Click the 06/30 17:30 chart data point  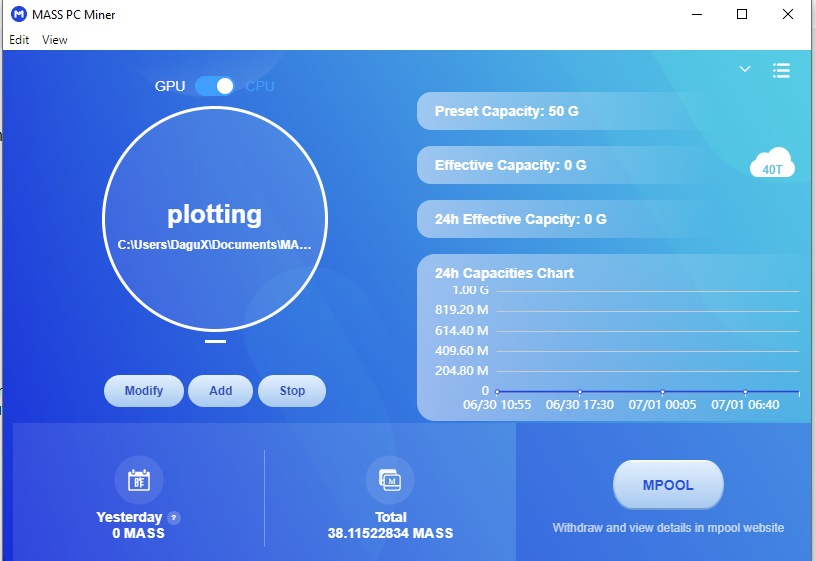[580, 392]
